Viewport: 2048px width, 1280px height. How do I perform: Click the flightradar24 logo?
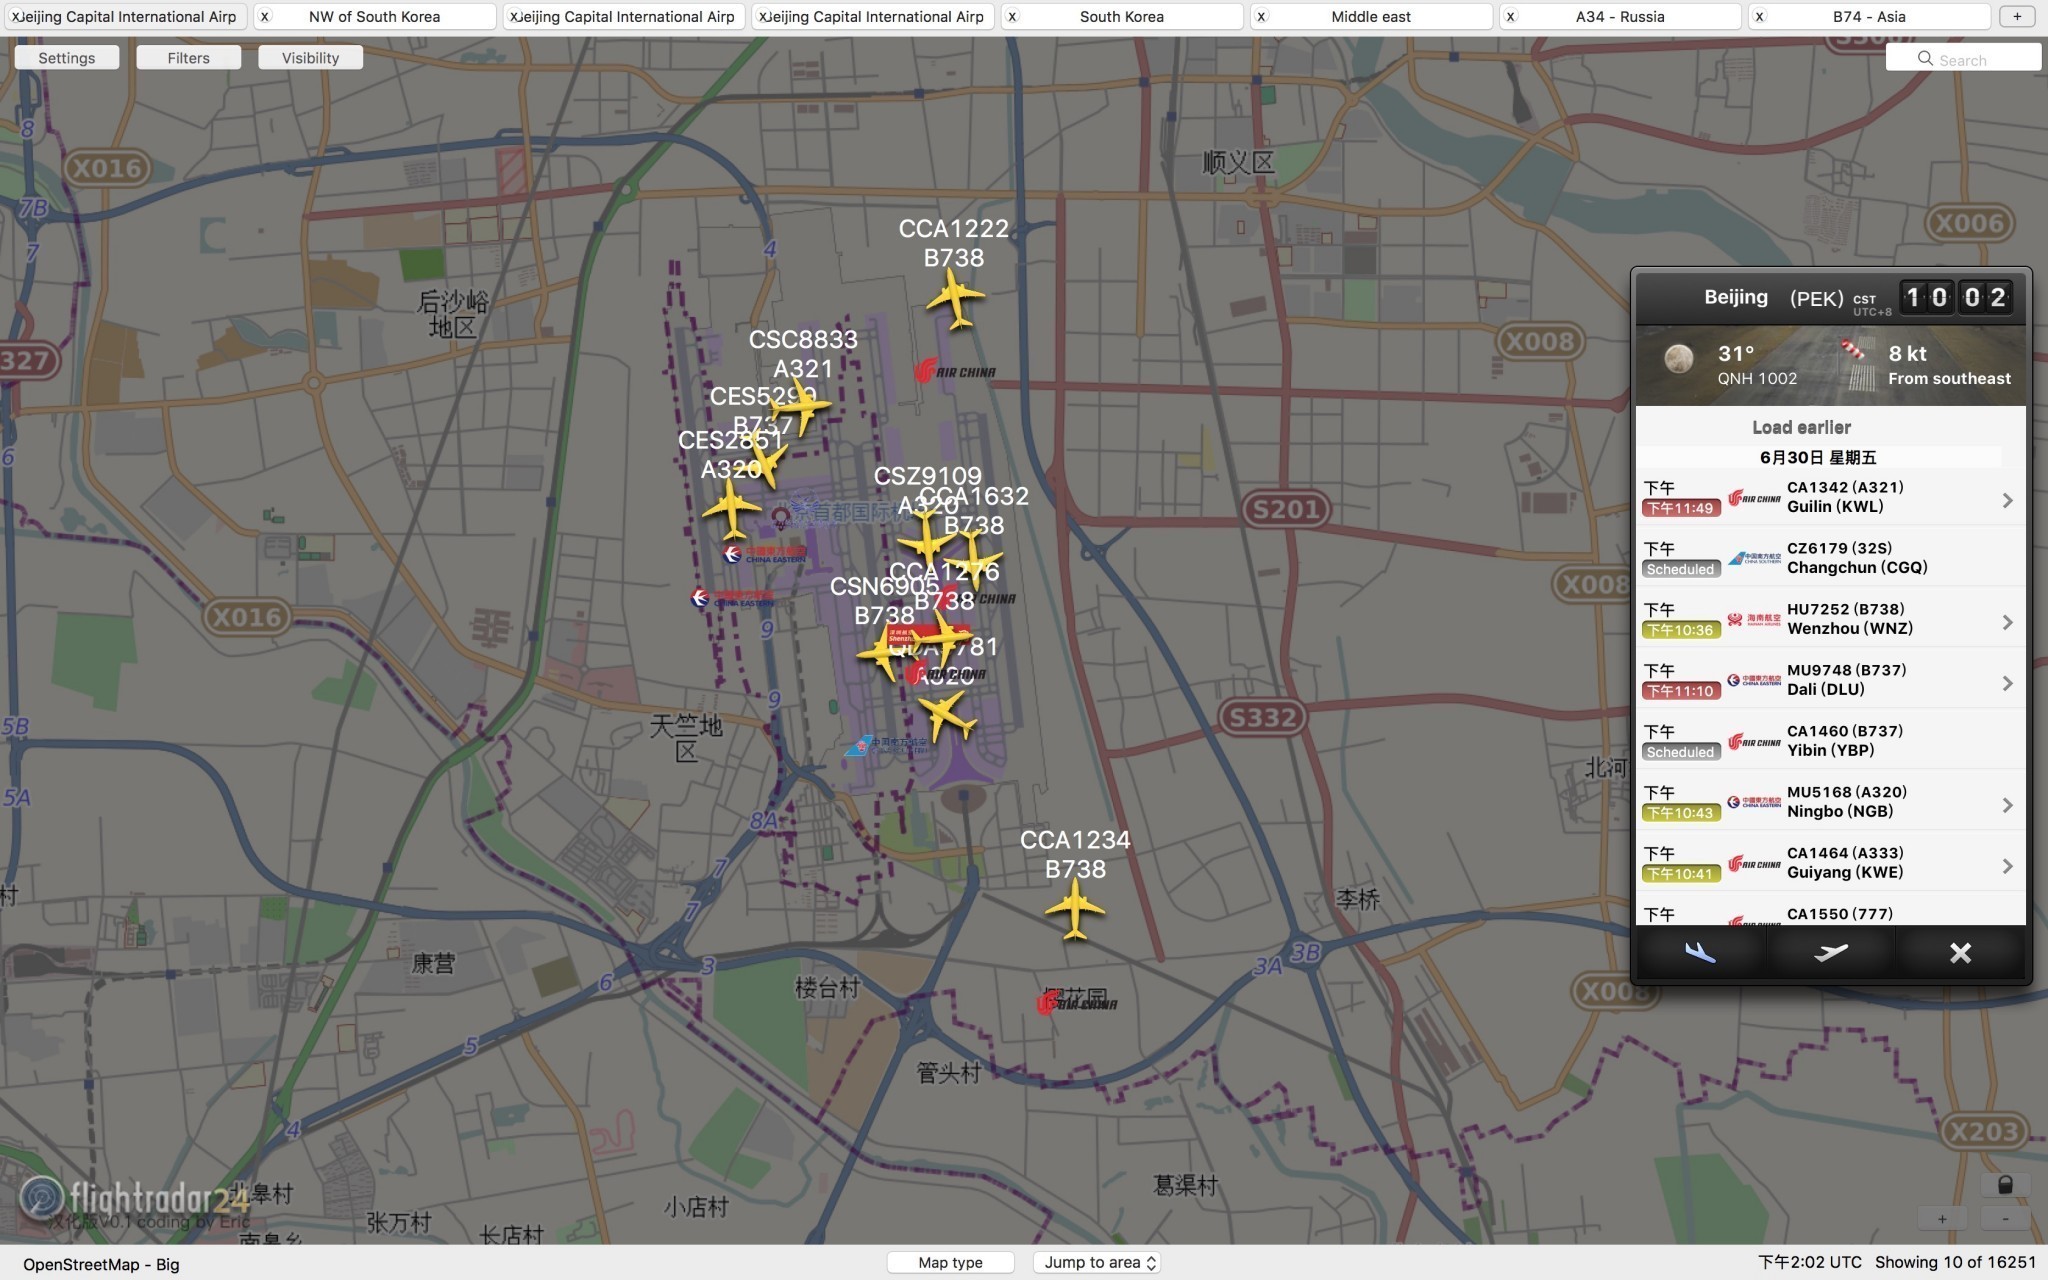(136, 1198)
